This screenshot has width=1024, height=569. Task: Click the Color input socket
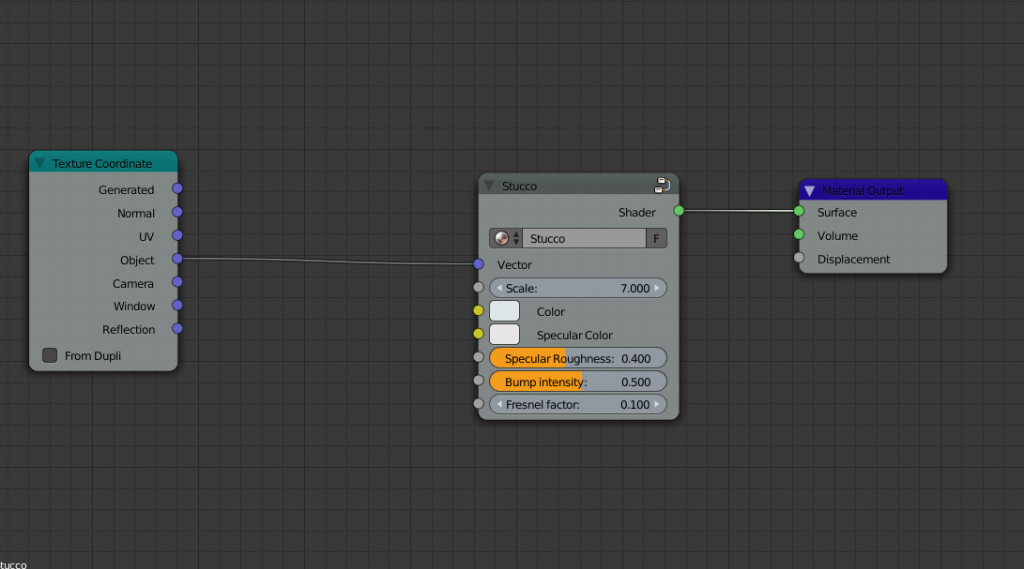click(x=479, y=311)
